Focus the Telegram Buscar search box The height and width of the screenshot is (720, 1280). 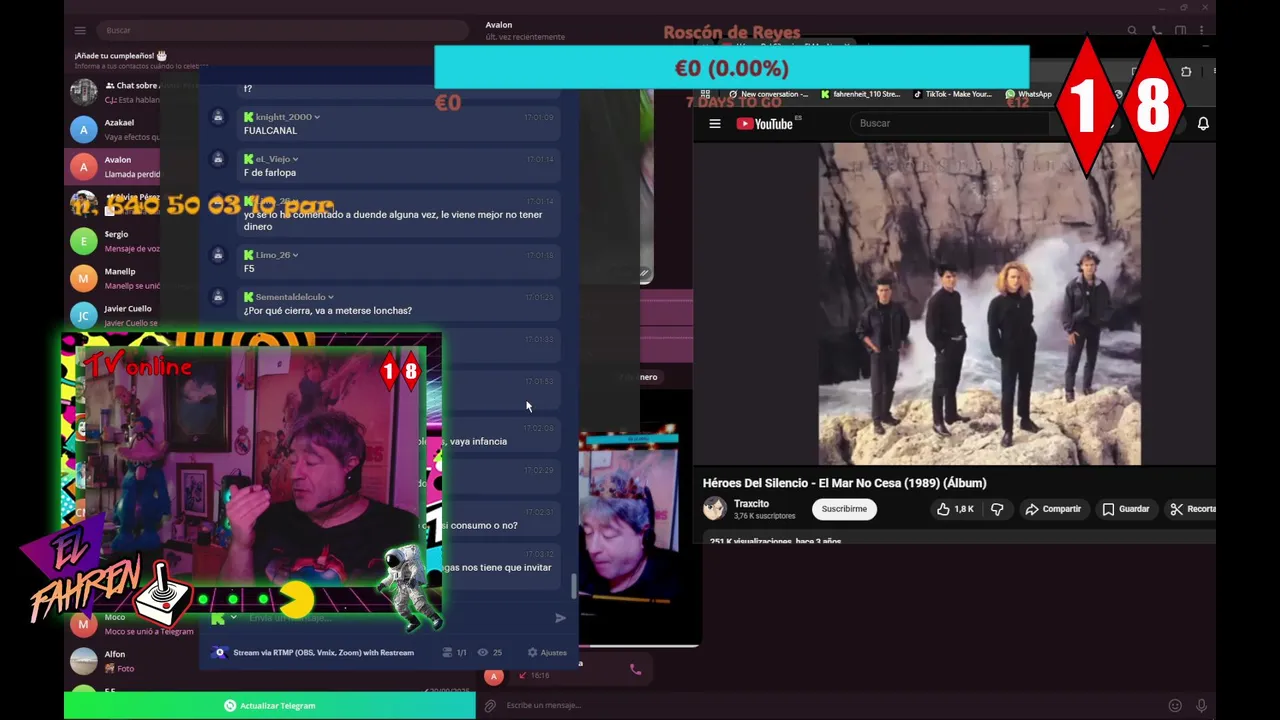[x=283, y=30]
